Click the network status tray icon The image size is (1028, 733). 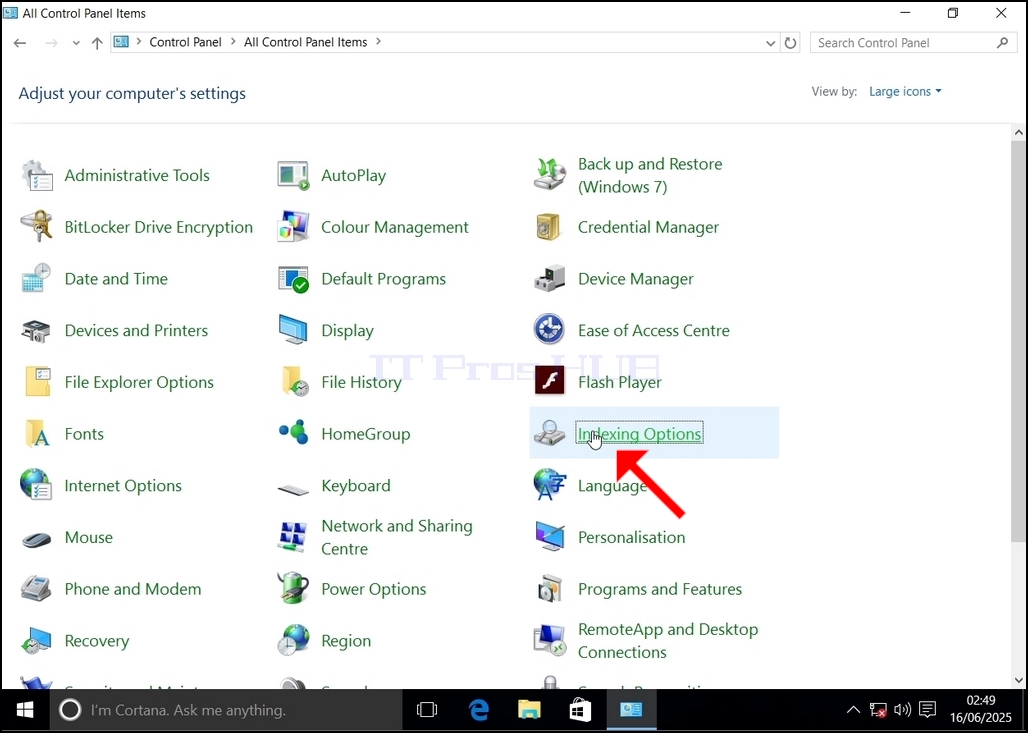pyautogui.click(x=878, y=709)
